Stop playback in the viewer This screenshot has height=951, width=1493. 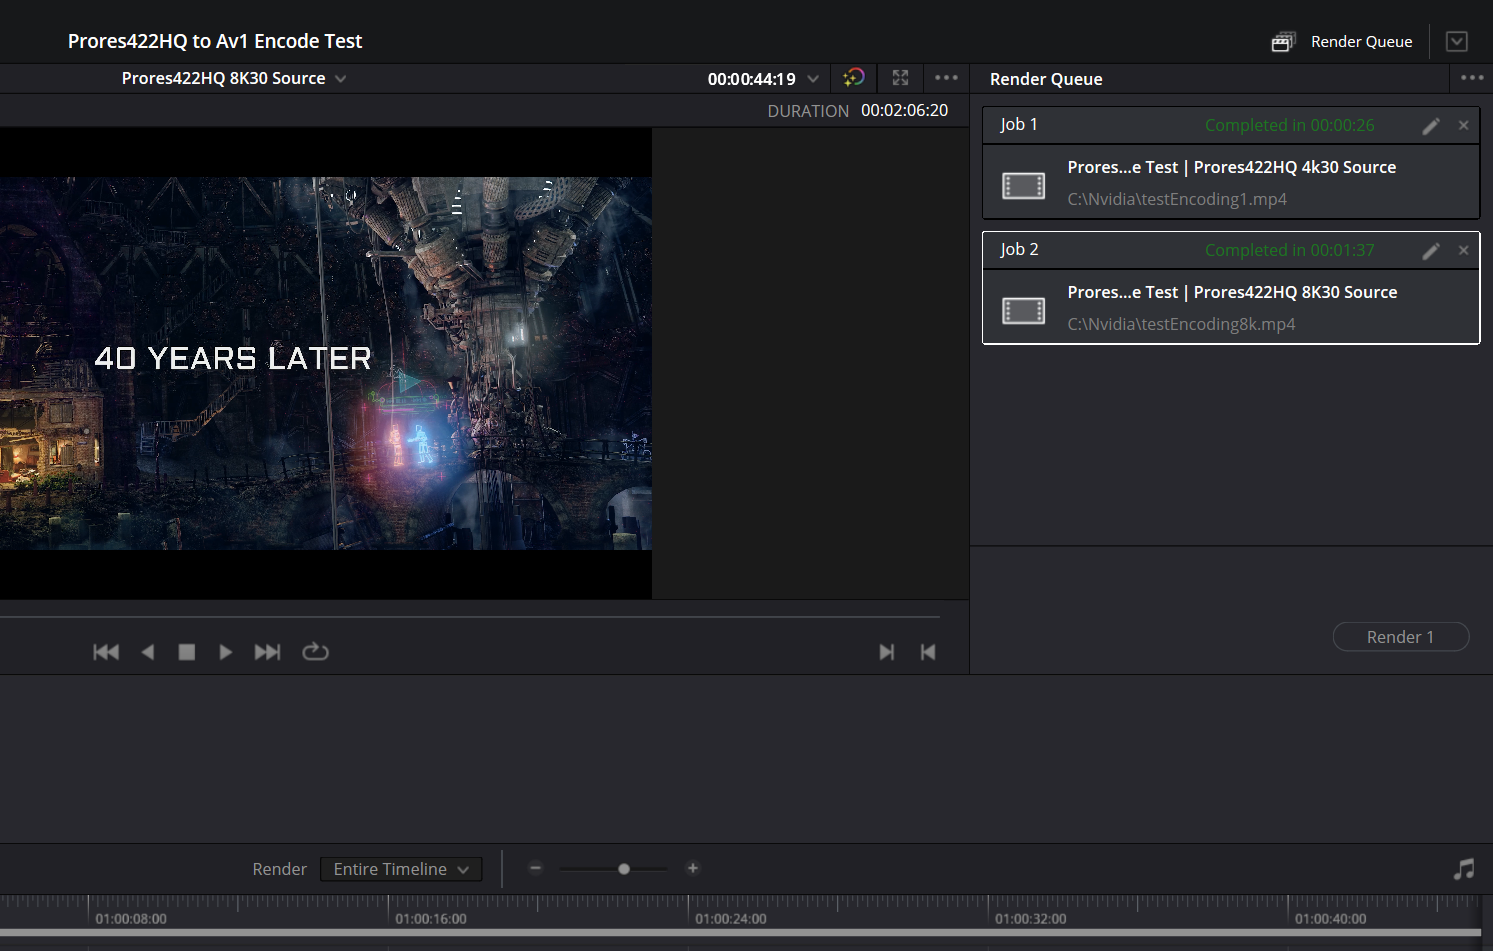coord(186,652)
